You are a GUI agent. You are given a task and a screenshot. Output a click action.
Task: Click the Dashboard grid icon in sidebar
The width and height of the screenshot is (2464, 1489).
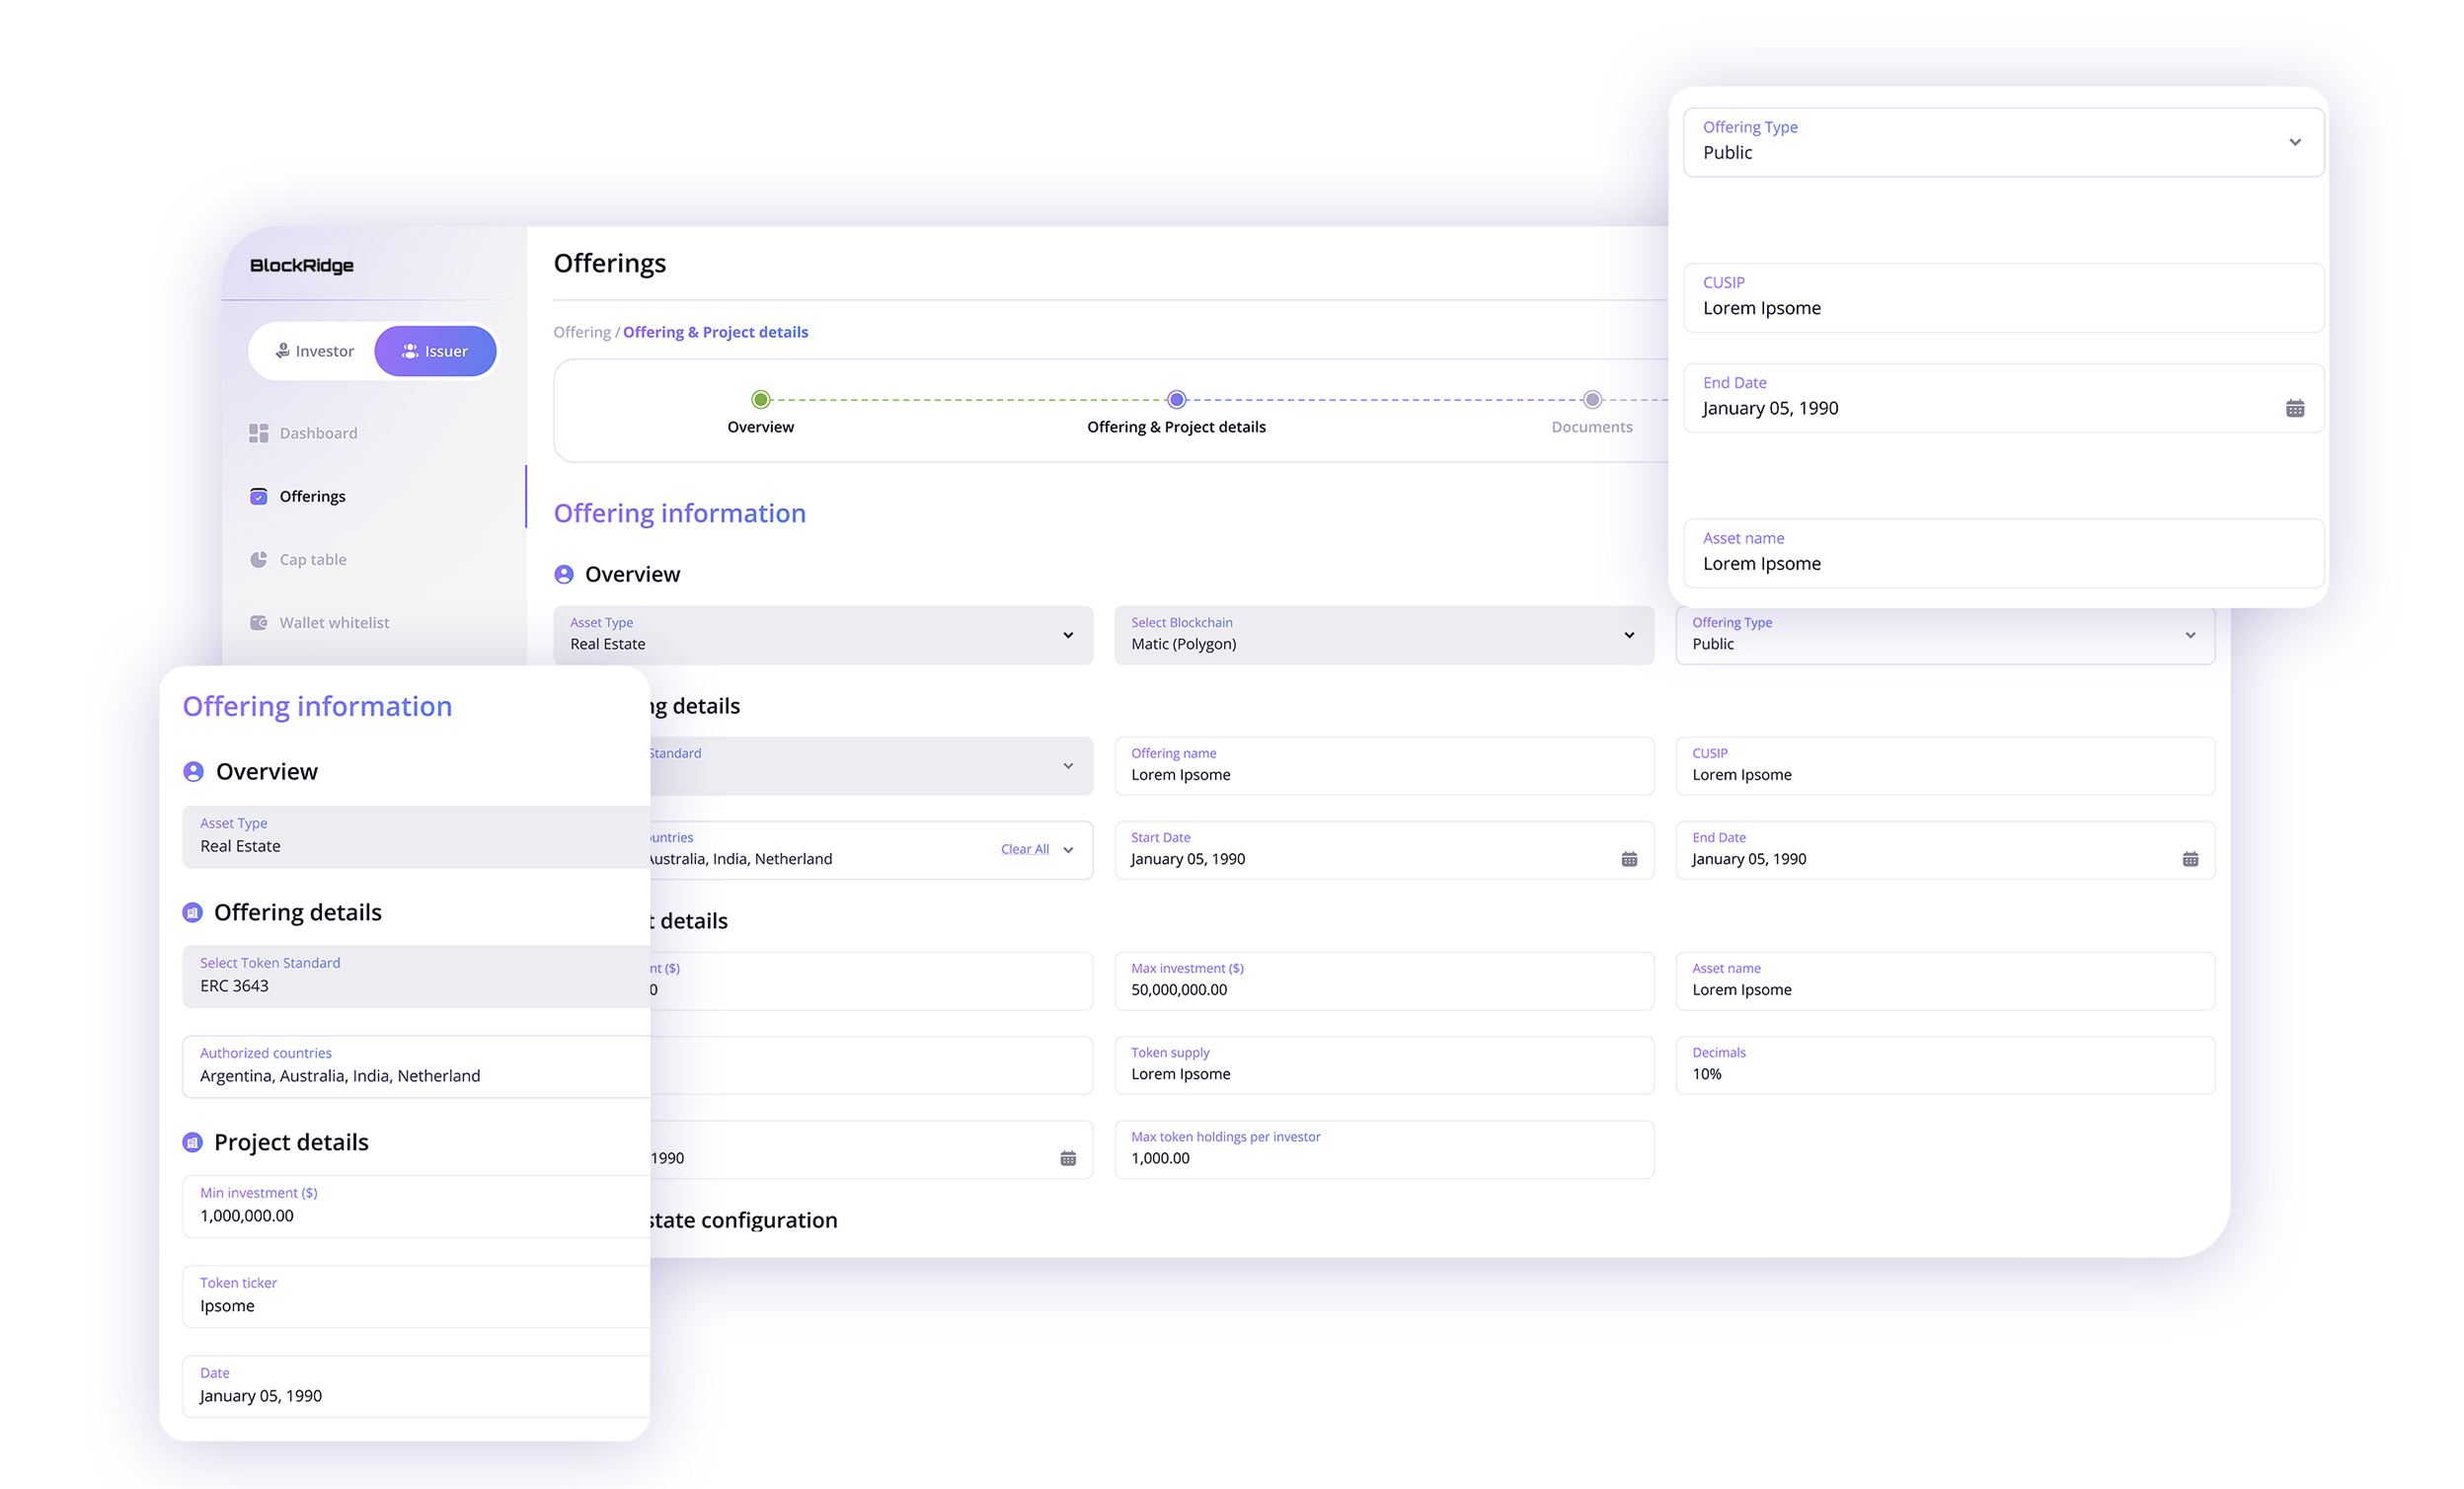[x=258, y=433]
